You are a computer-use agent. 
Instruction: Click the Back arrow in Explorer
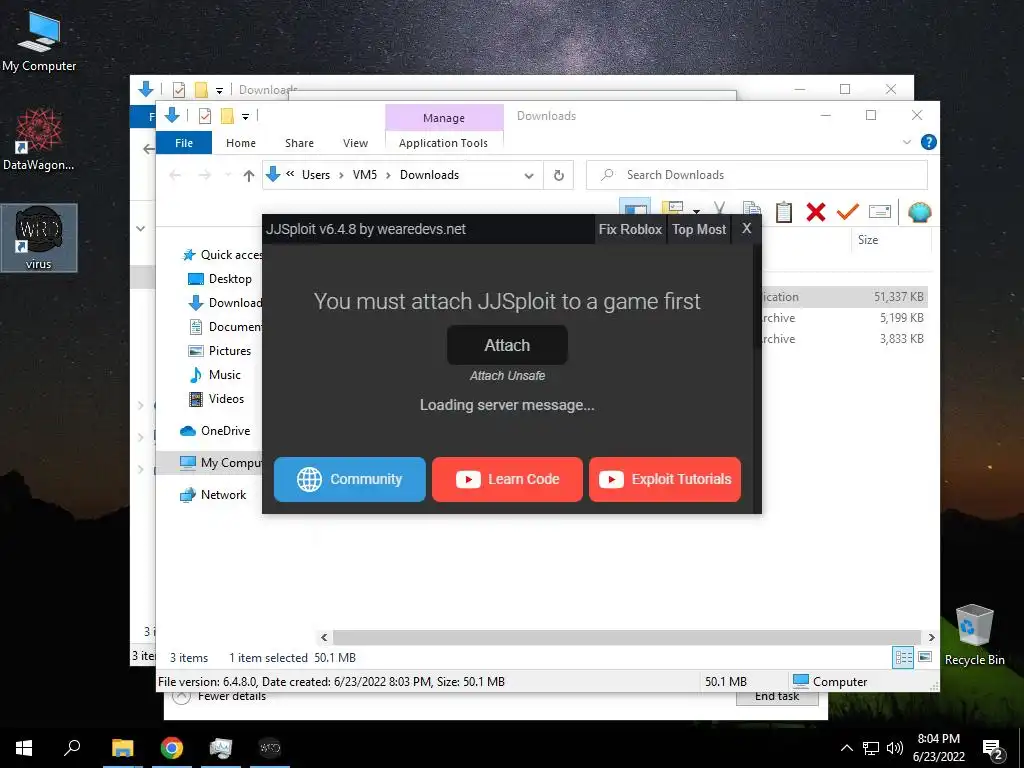175,175
